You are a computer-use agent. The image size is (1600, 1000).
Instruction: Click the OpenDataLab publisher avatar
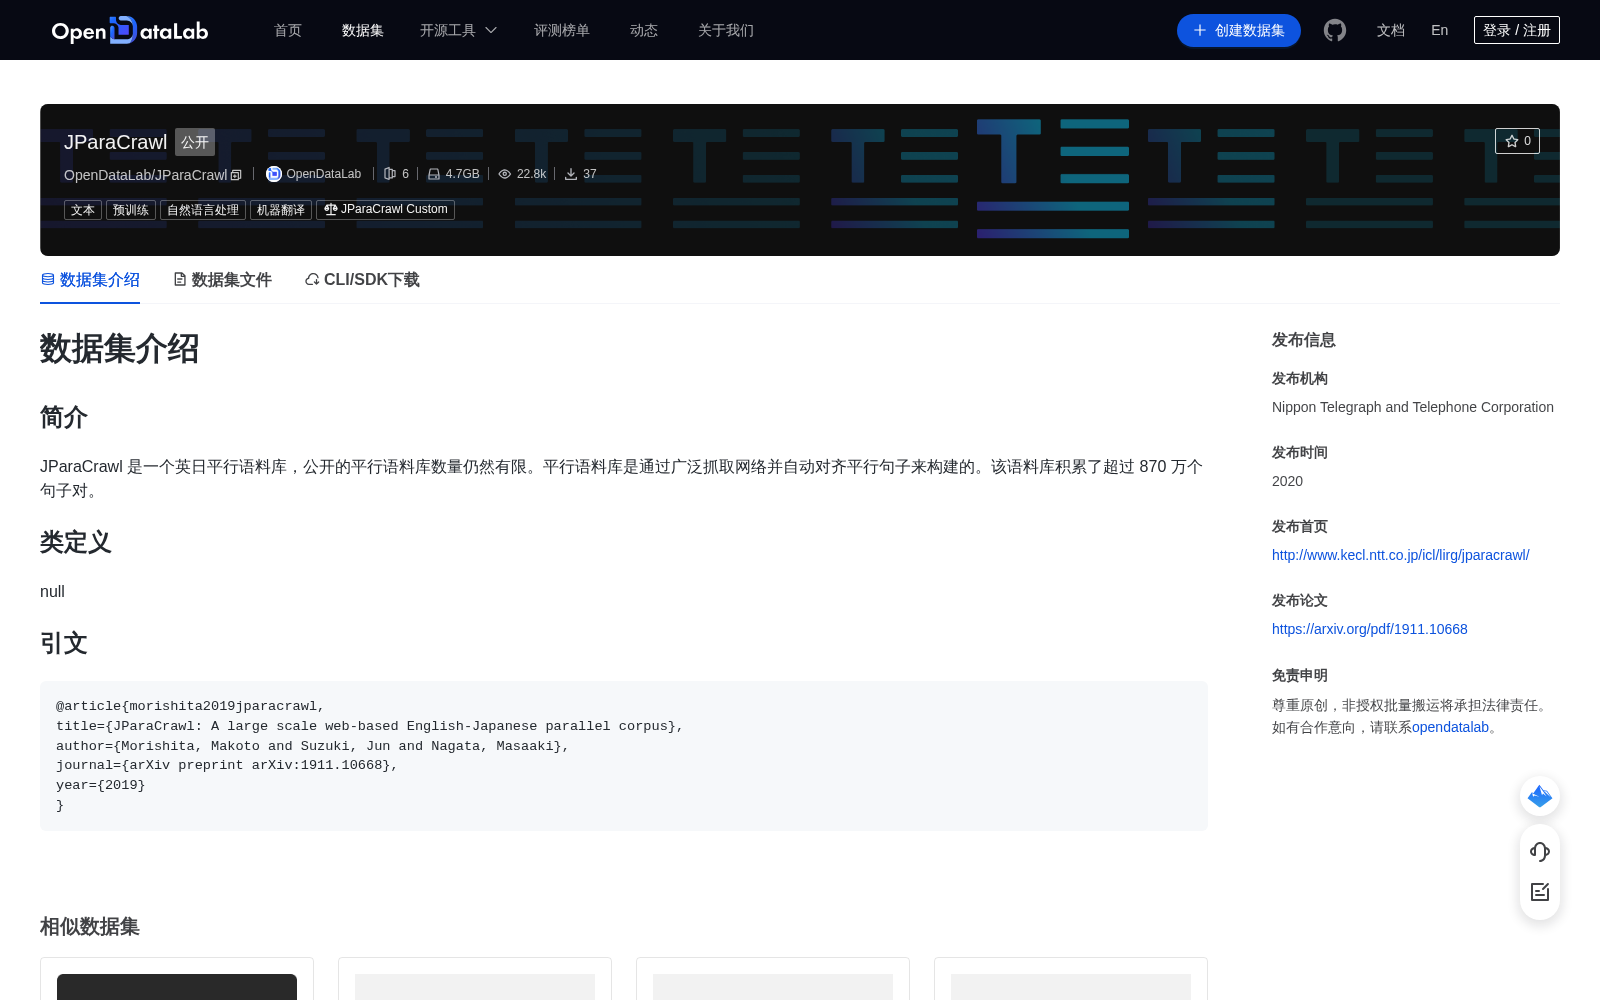pyautogui.click(x=273, y=174)
